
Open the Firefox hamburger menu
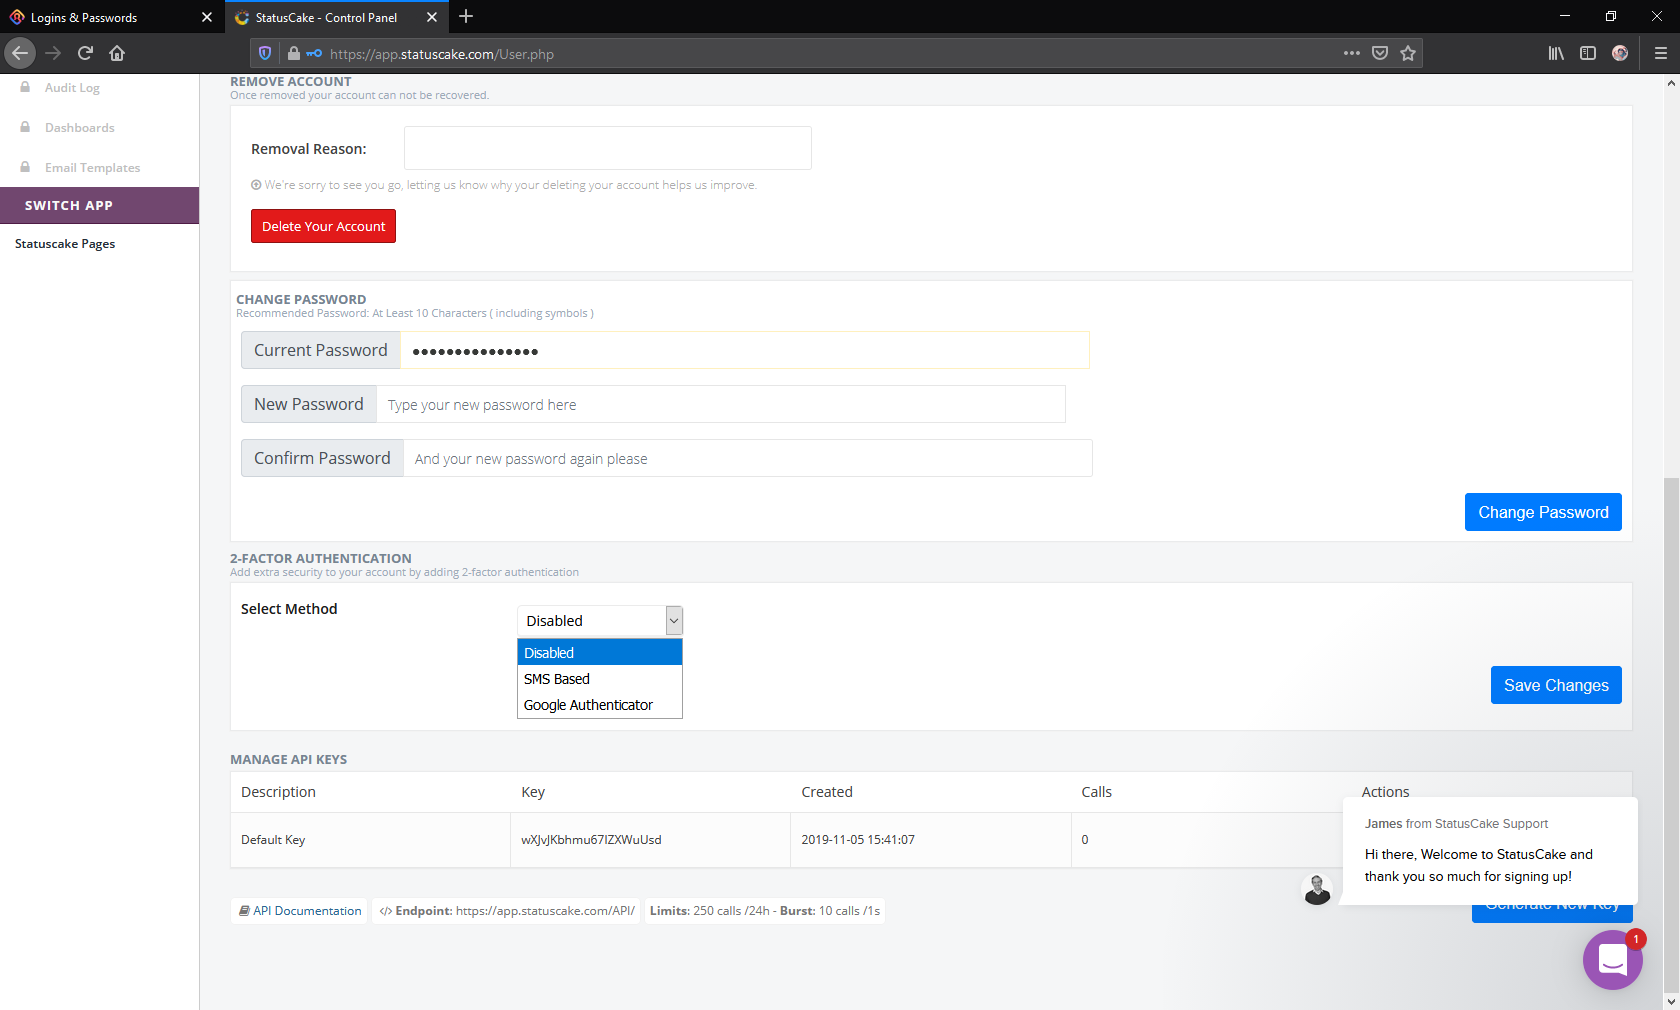tap(1660, 53)
